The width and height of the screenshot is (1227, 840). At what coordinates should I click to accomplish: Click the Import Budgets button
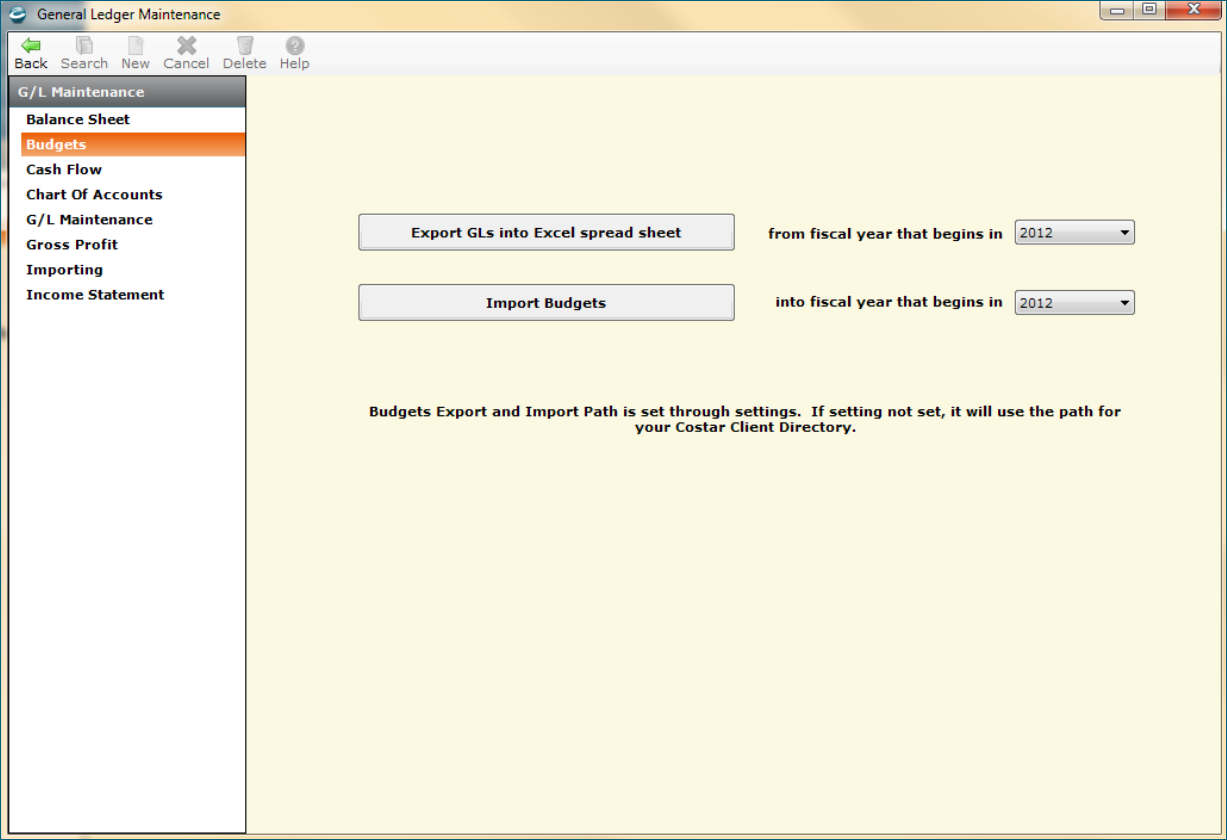click(x=546, y=302)
